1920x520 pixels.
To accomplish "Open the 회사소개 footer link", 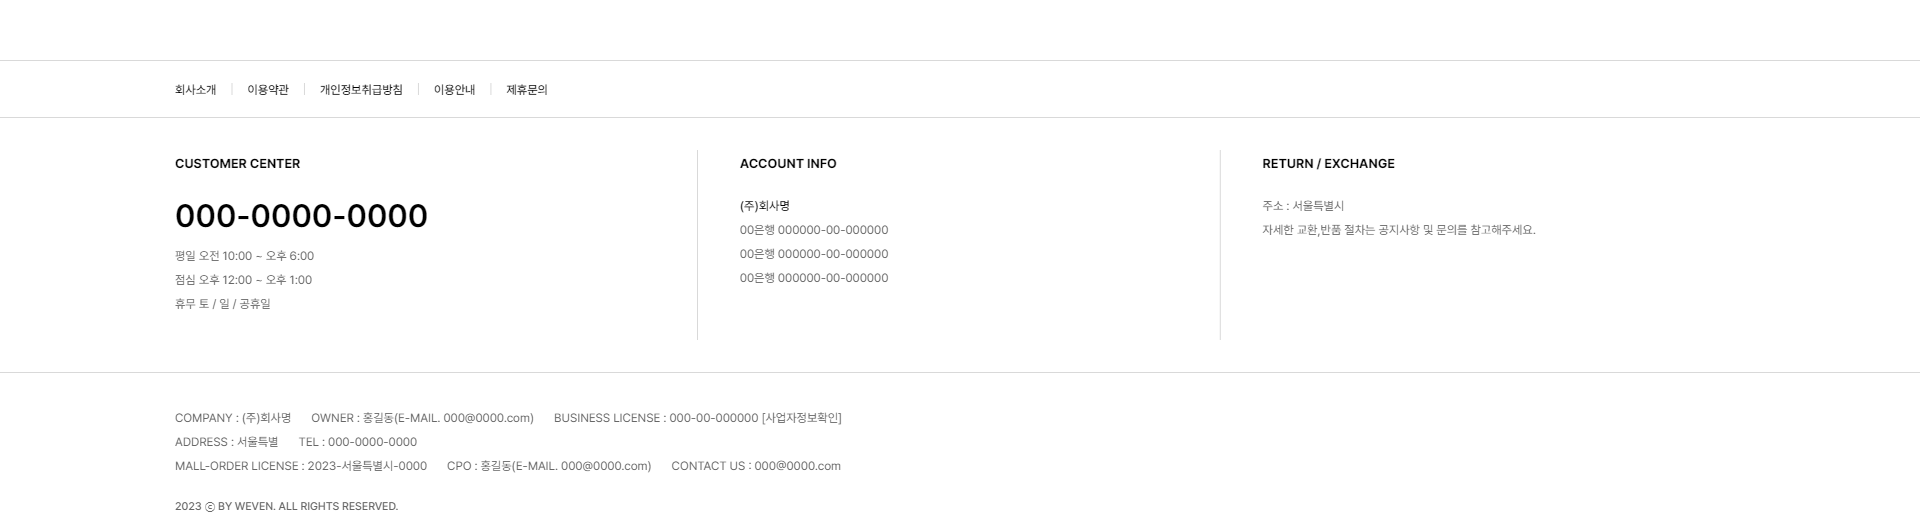I will point(195,90).
